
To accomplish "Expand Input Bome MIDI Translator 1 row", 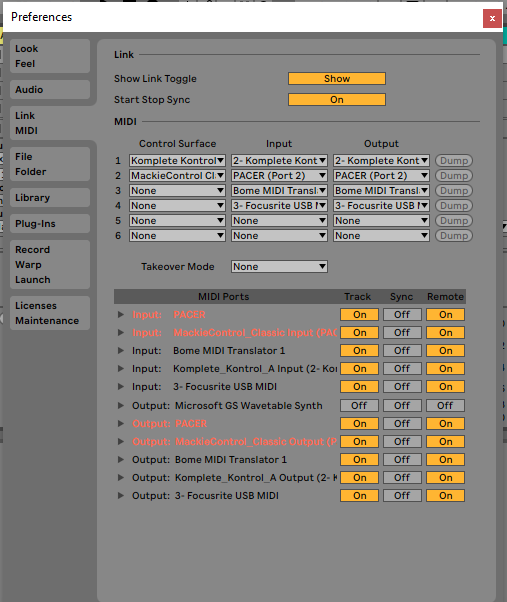I will click(x=121, y=351).
